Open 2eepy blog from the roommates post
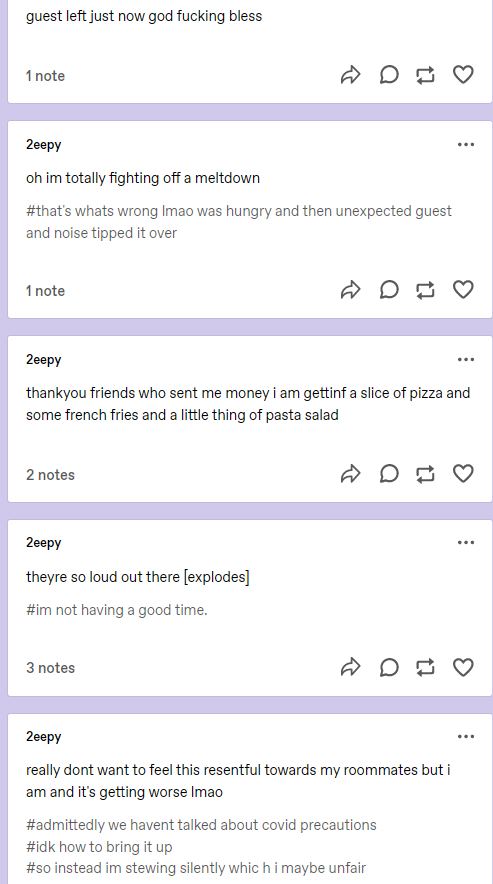This screenshot has height=884, width=493. tap(43, 737)
